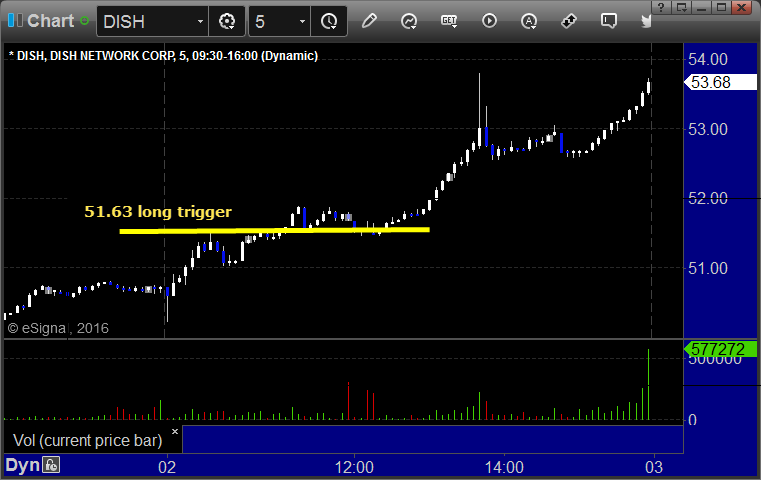This screenshot has height=480, width=761.
Task: Toggle the green symbol link circle
Action: (x=84, y=21)
